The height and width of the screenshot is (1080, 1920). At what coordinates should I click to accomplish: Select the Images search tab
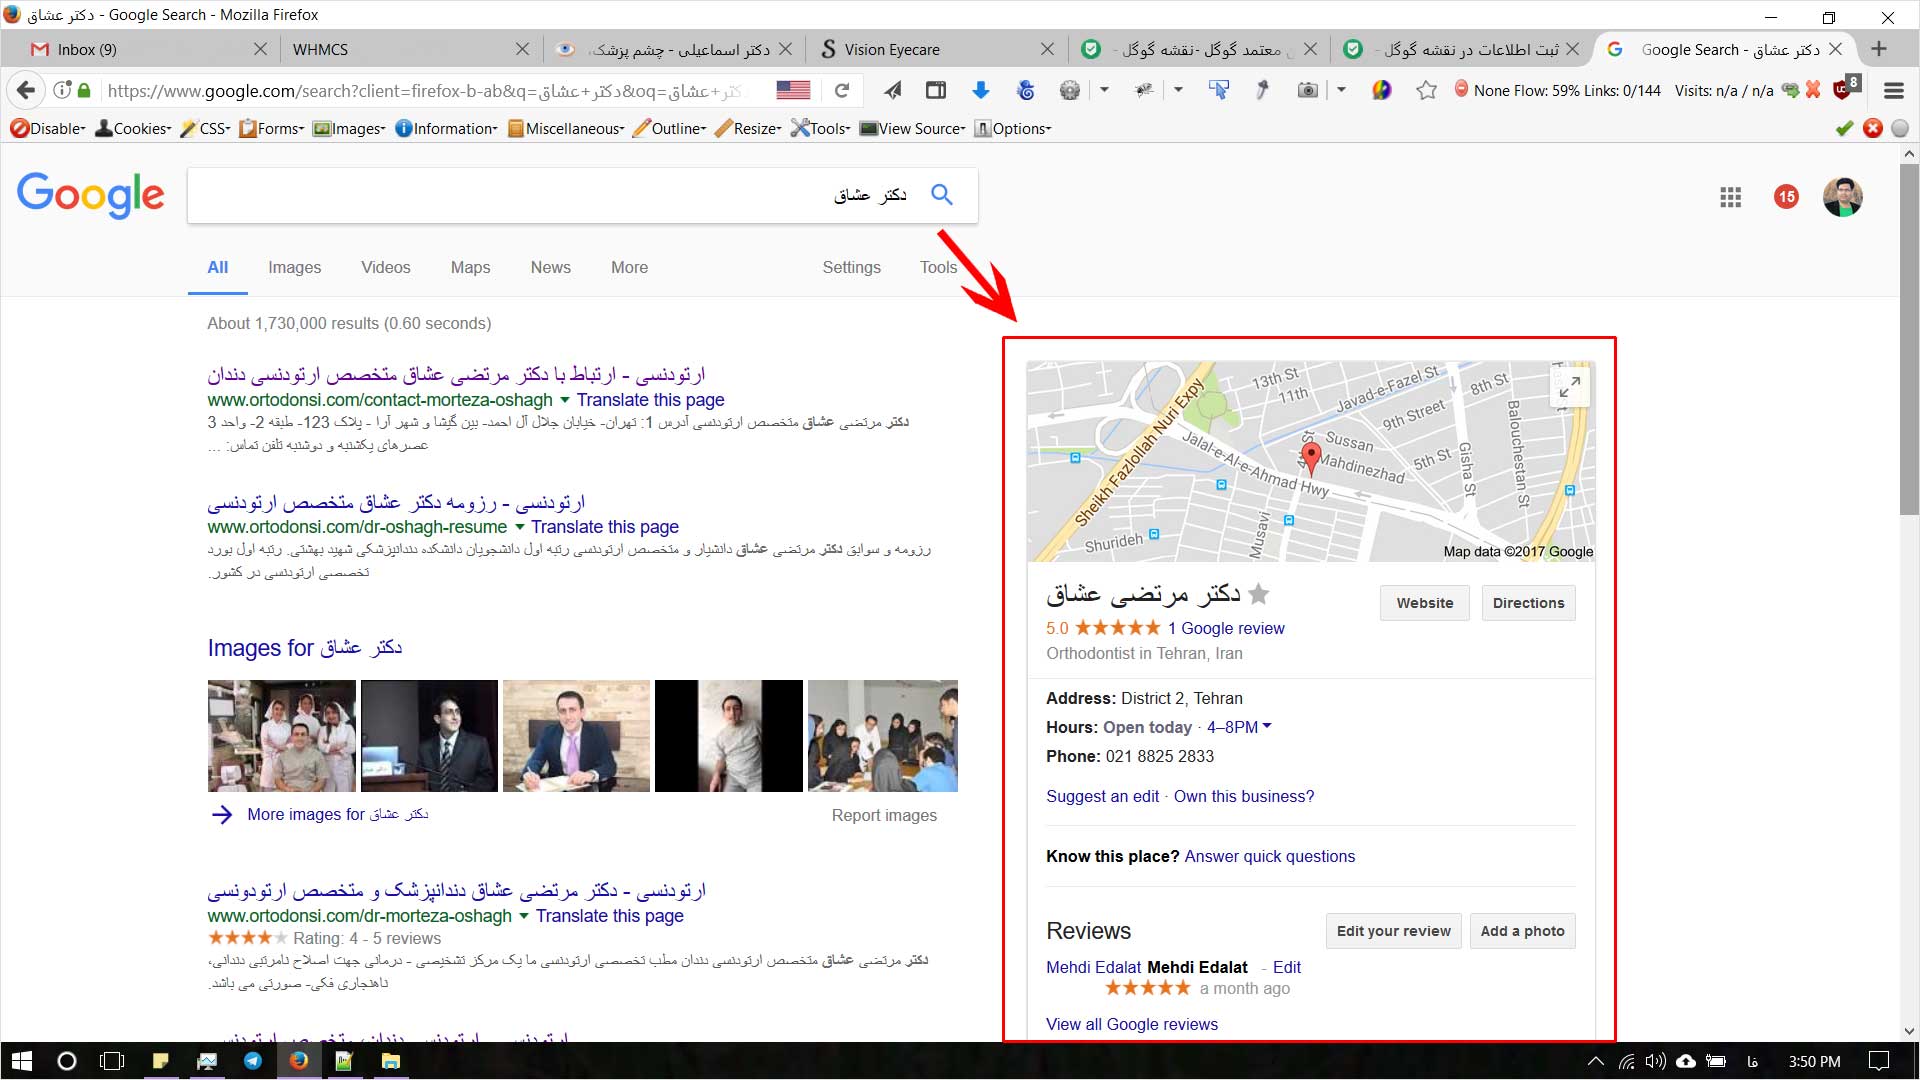pos(294,267)
